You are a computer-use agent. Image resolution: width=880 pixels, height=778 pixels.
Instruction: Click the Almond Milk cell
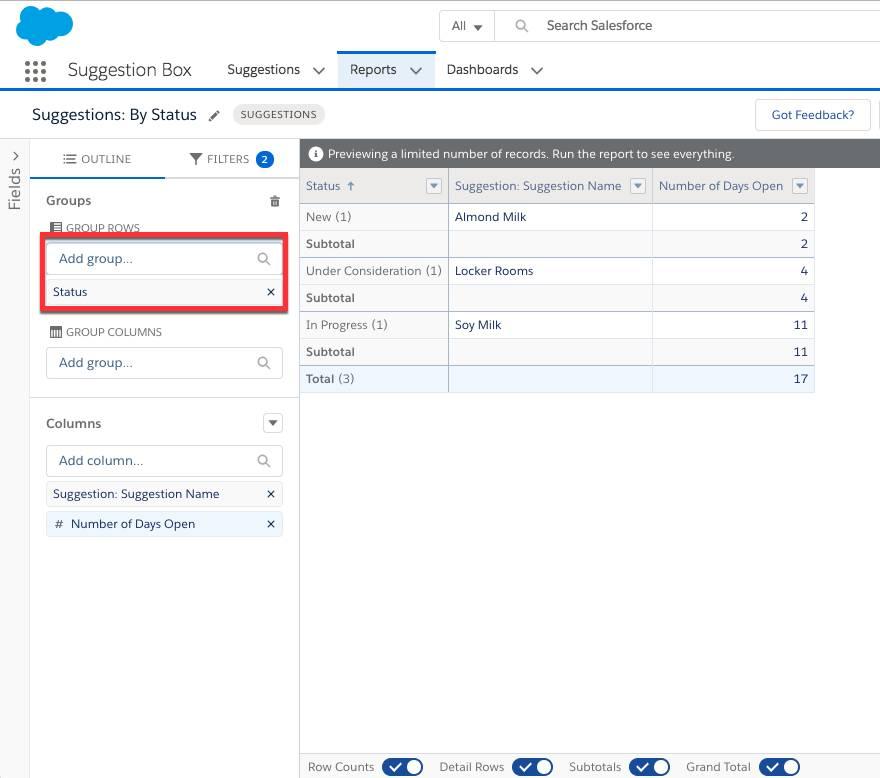coord(550,217)
